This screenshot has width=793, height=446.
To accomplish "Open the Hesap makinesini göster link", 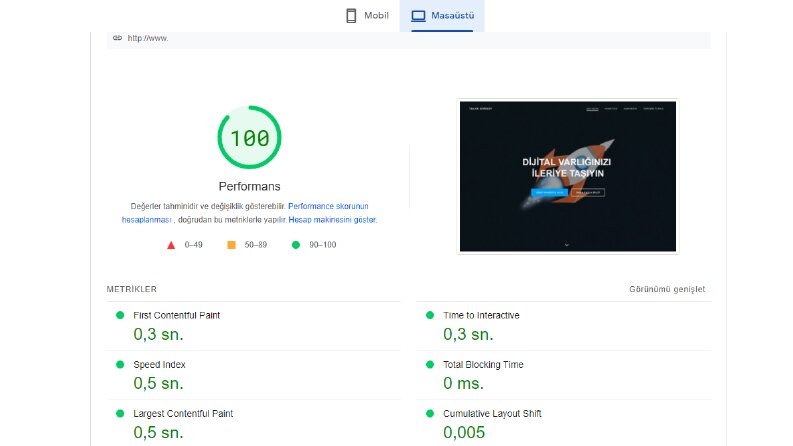I will tap(332, 220).
